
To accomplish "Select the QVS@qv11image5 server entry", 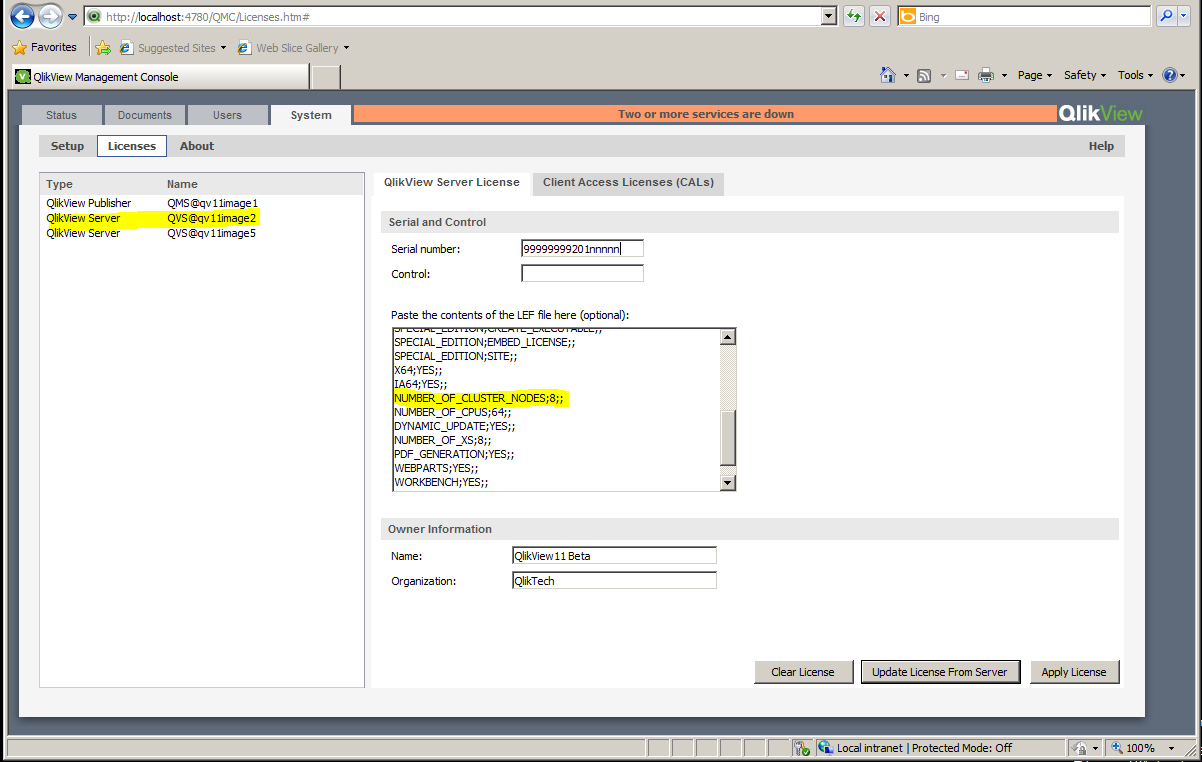I will pos(211,233).
